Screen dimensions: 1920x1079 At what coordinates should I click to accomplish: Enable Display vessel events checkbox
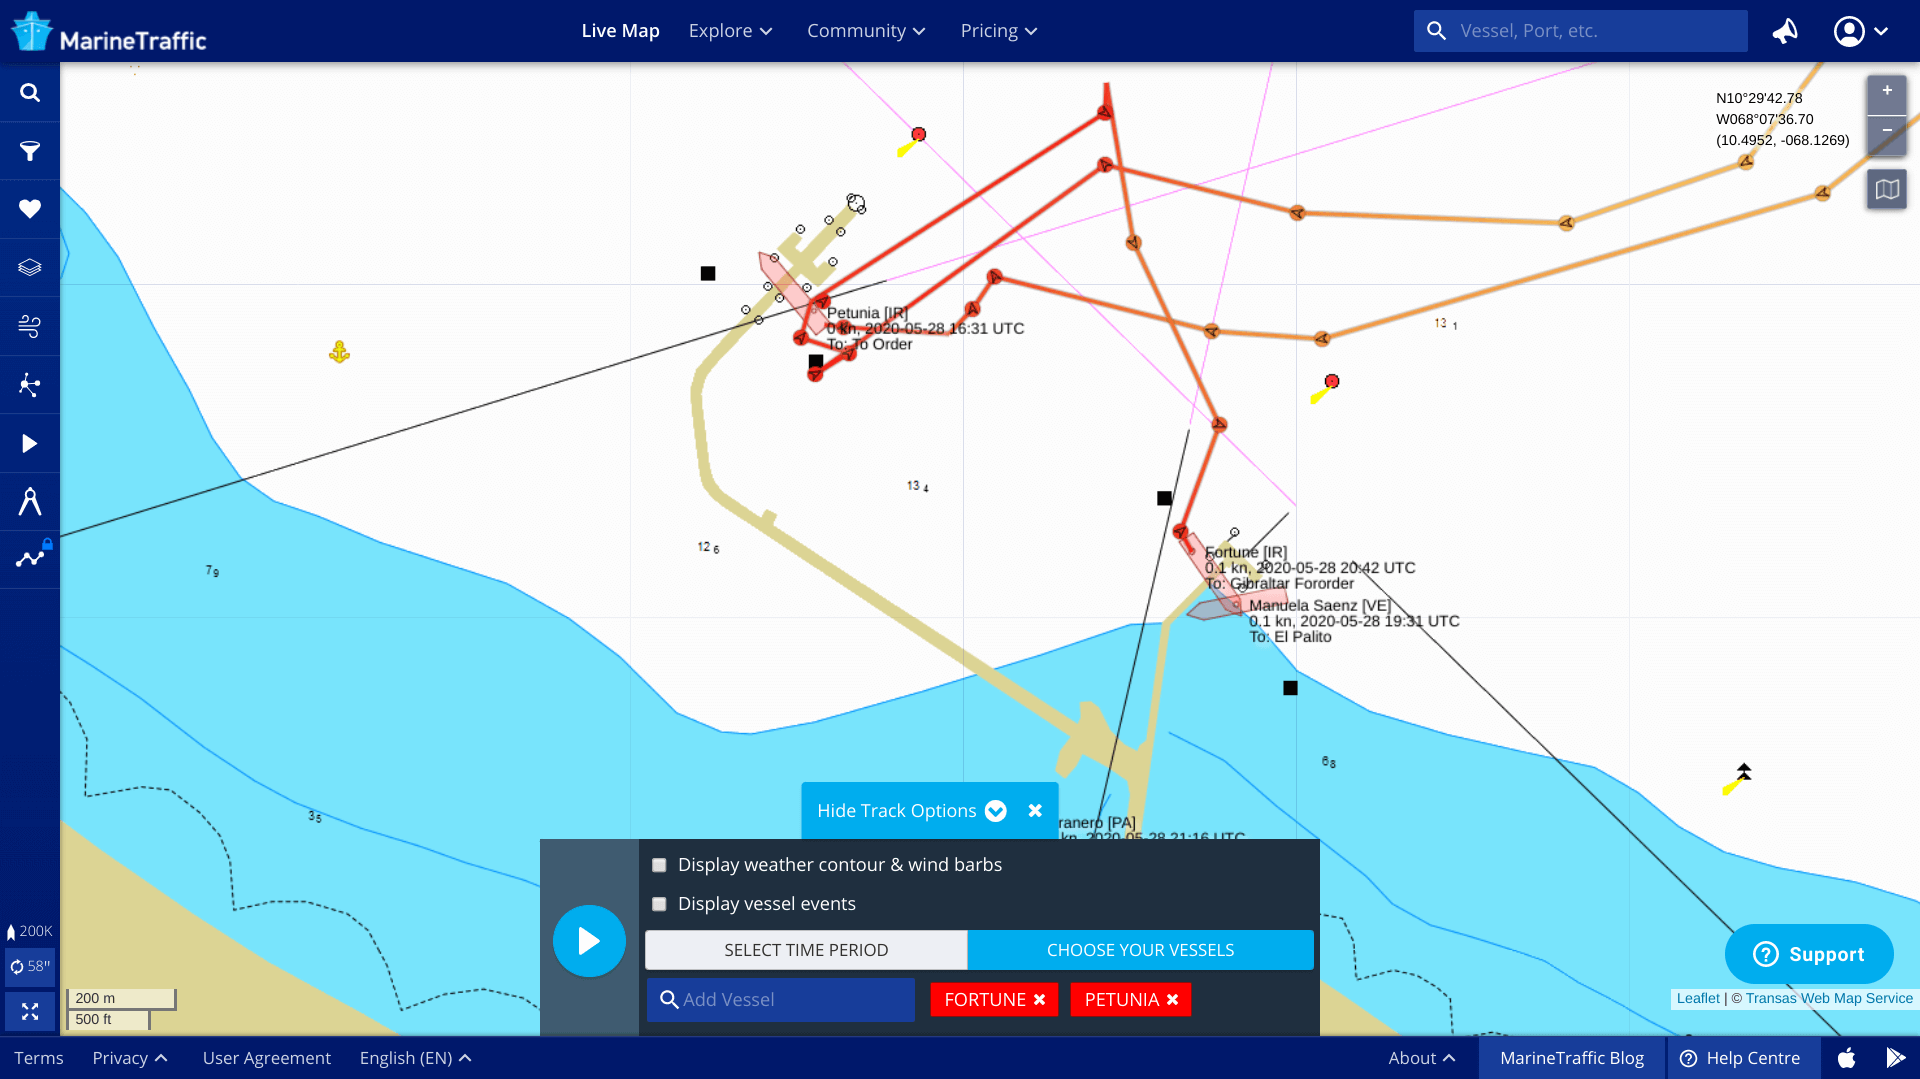point(659,904)
